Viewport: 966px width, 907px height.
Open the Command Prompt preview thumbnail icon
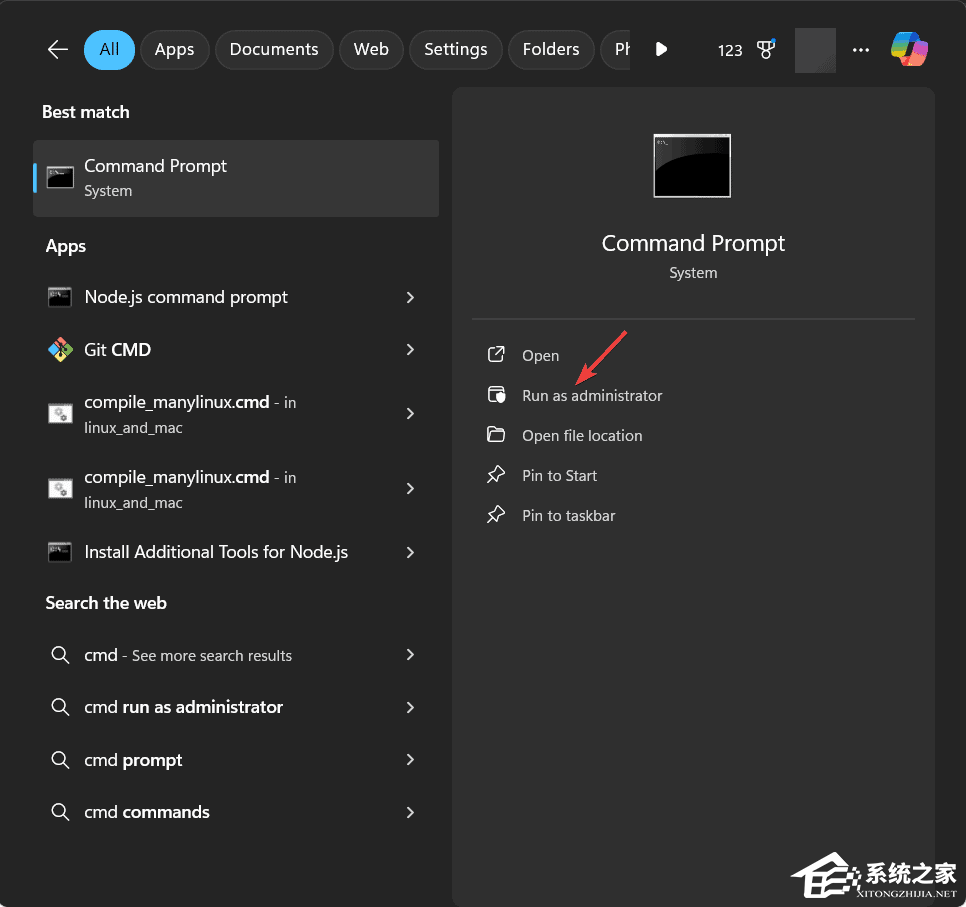(692, 165)
